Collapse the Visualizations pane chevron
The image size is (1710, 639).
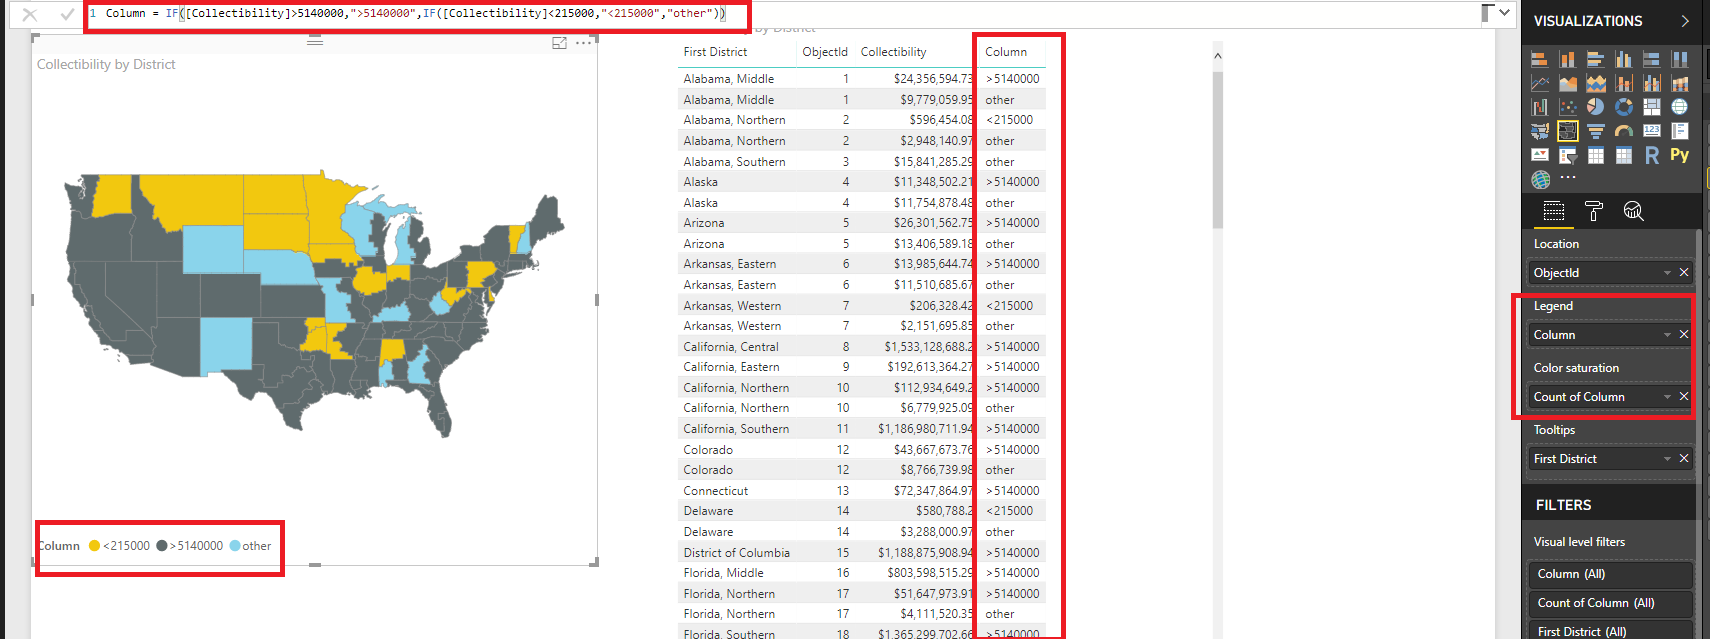click(x=1685, y=20)
